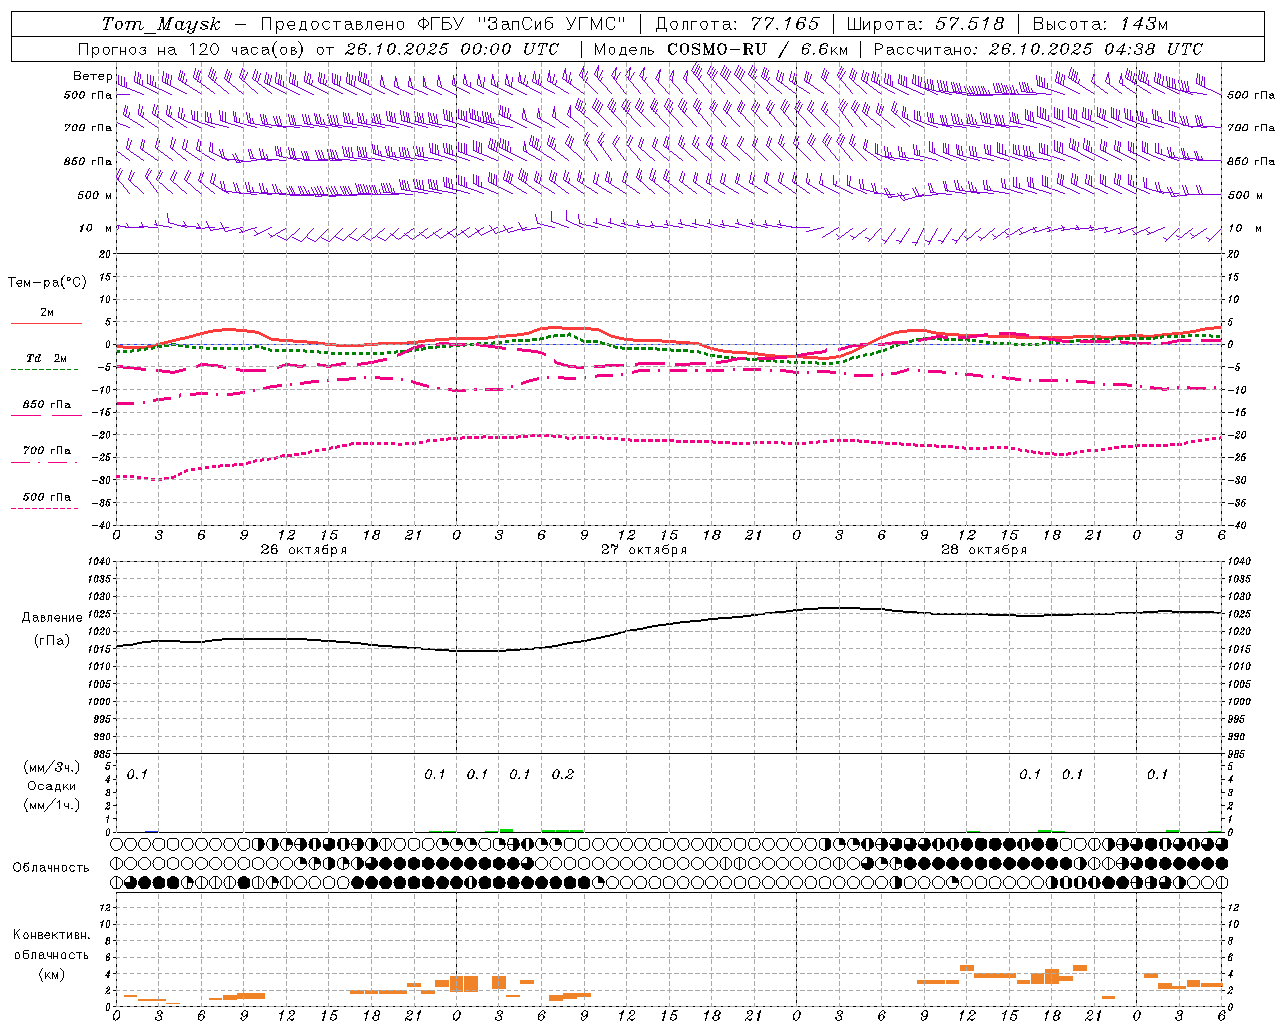The image size is (1280, 1024).
Task: Click the "Конвективн." convective cloud label
Action: [x=51, y=935]
